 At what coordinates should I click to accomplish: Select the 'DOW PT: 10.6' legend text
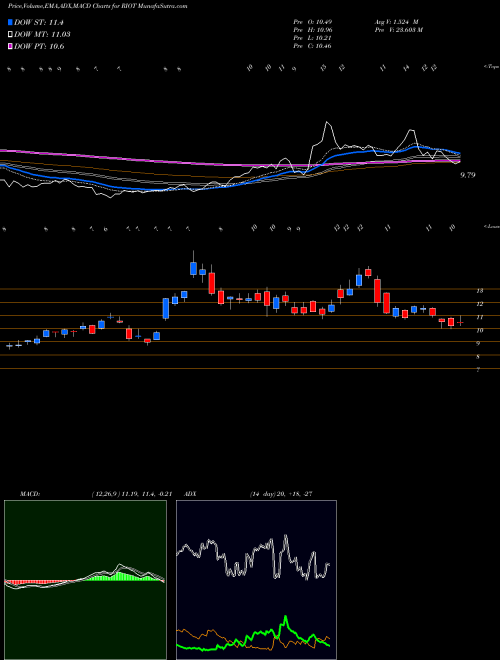[x=39, y=46]
